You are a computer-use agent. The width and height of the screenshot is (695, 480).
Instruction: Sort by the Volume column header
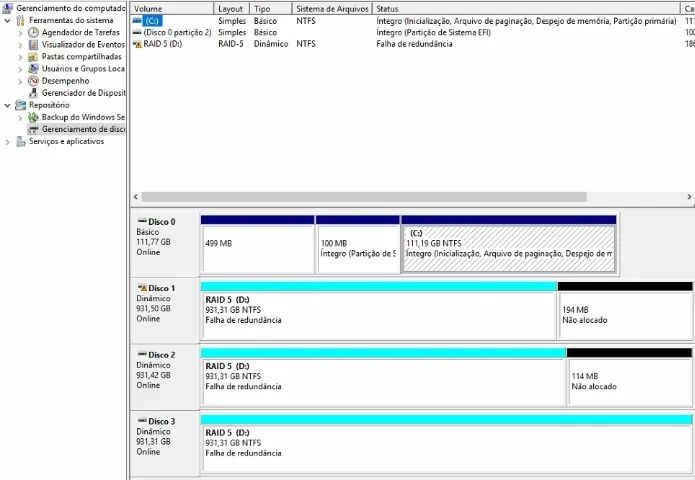click(x=172, y=8)
